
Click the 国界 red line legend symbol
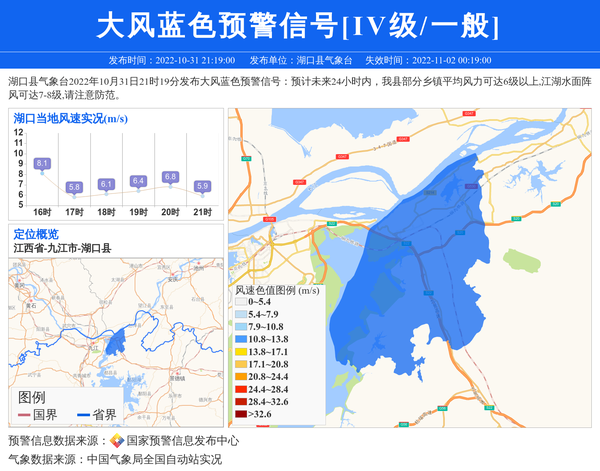23,415
